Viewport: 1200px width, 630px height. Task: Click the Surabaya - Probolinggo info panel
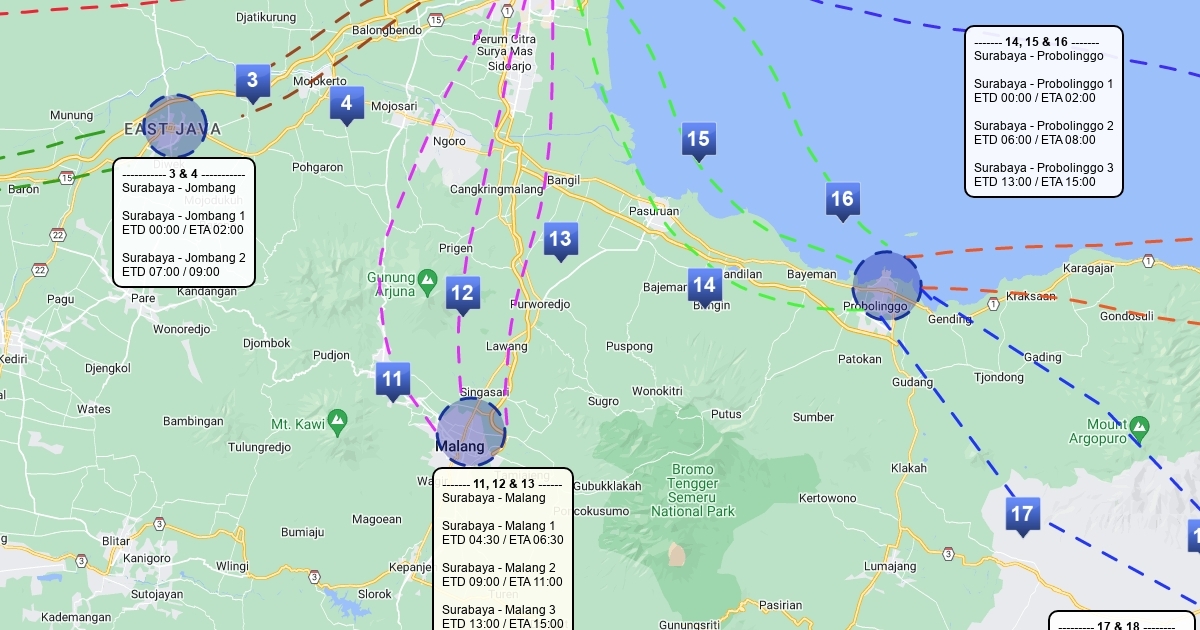pyautogui.click(x=1043, y=111)
